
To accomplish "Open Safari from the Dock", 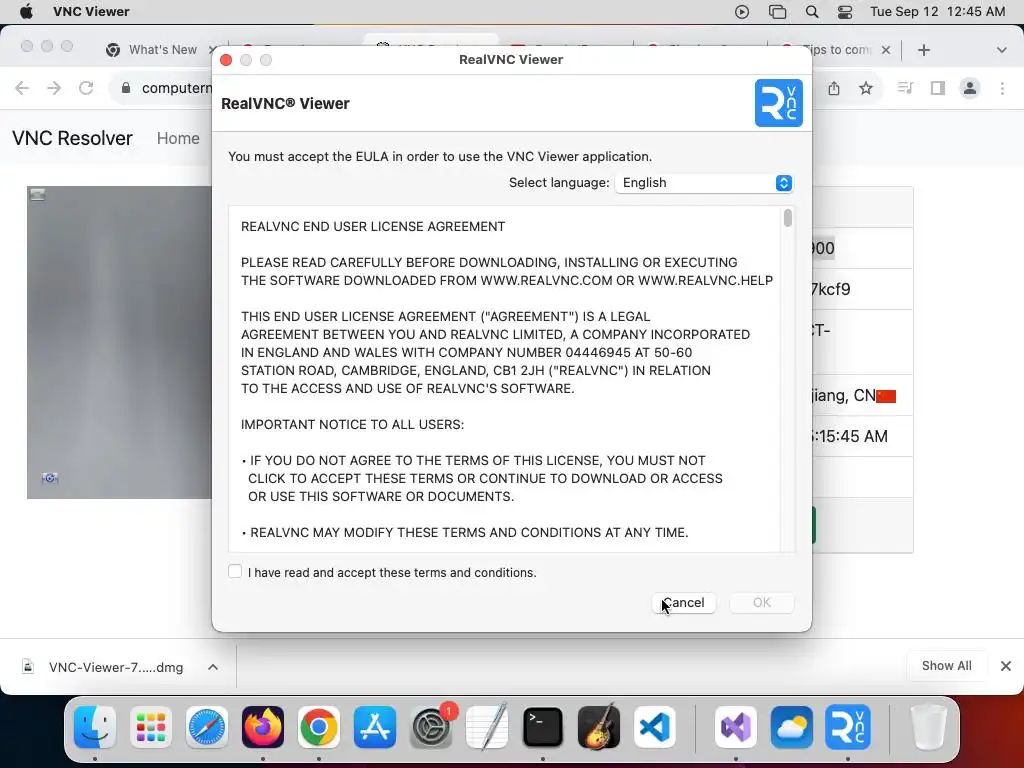I will click(x=207, y=726).
